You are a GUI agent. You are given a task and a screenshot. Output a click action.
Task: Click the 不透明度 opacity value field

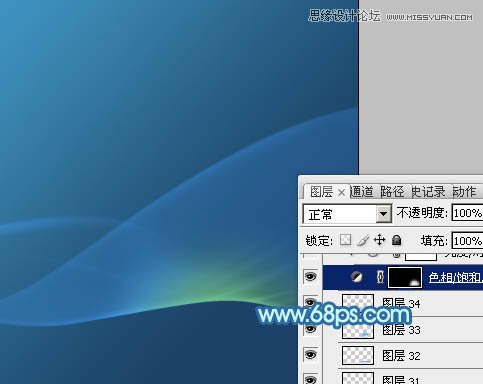[467, 213]
